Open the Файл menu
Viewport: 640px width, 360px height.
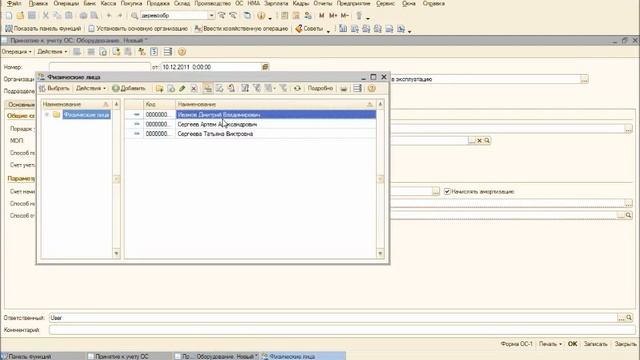click(x=14, y=3)
